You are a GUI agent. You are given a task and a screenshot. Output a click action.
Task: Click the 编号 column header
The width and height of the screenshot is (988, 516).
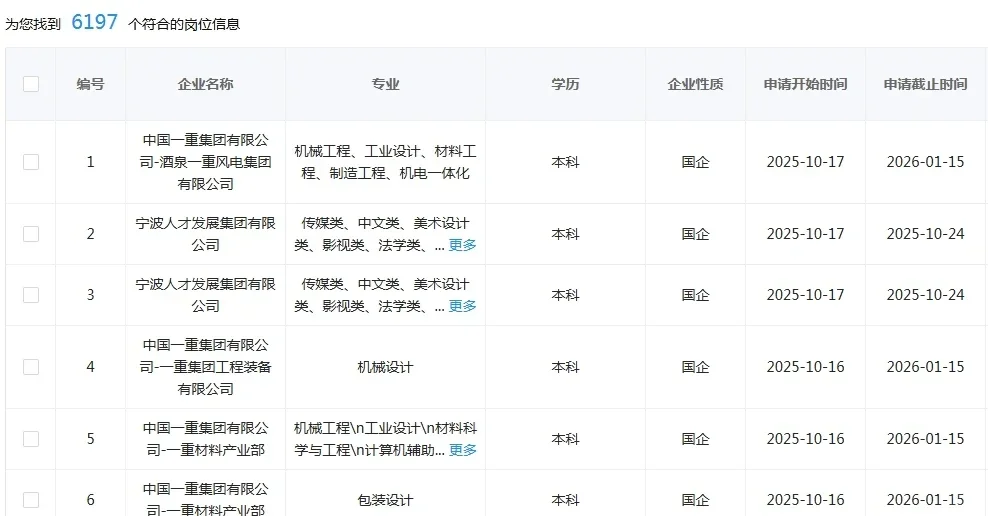[90, 84]
